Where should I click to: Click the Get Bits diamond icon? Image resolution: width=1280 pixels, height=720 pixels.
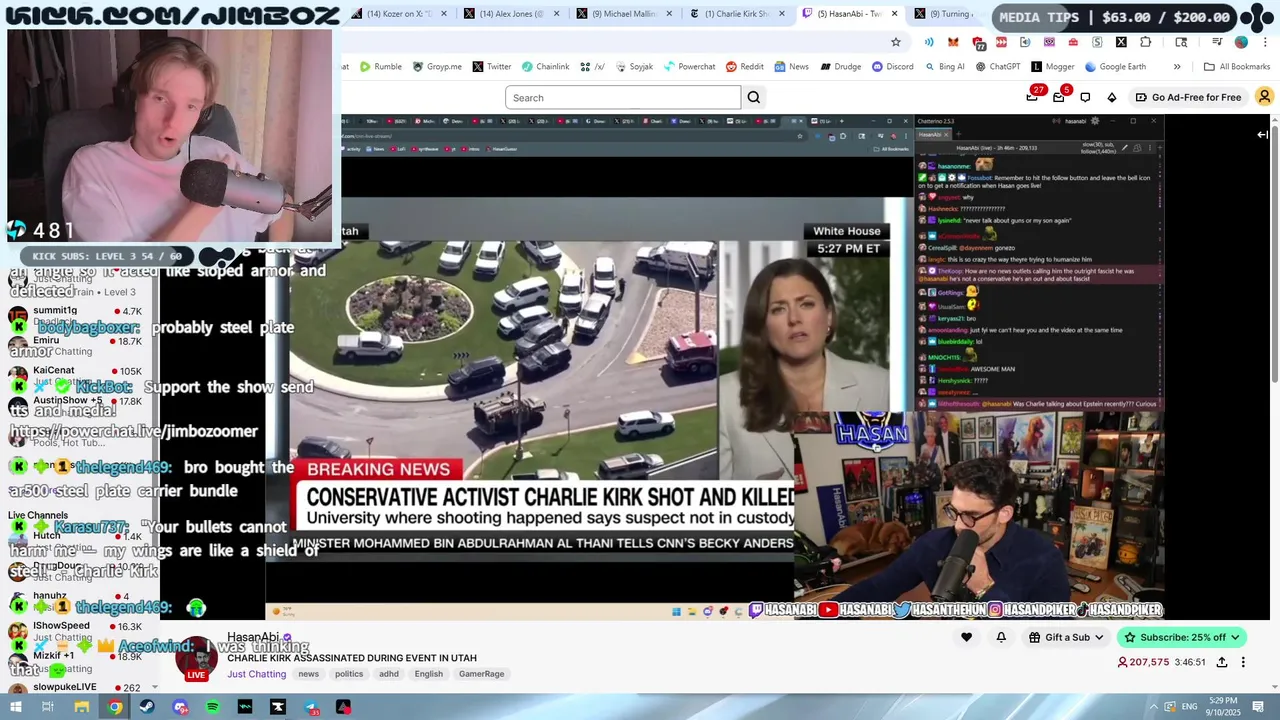coord(1112,97)
